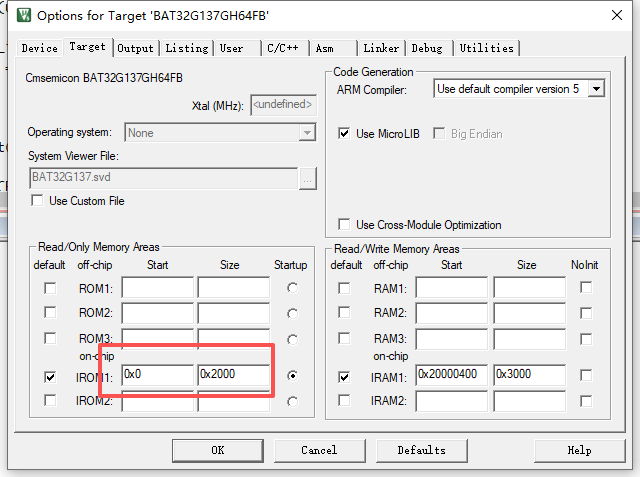
Task: Go to the Linker tab
Action: (381, 48)
